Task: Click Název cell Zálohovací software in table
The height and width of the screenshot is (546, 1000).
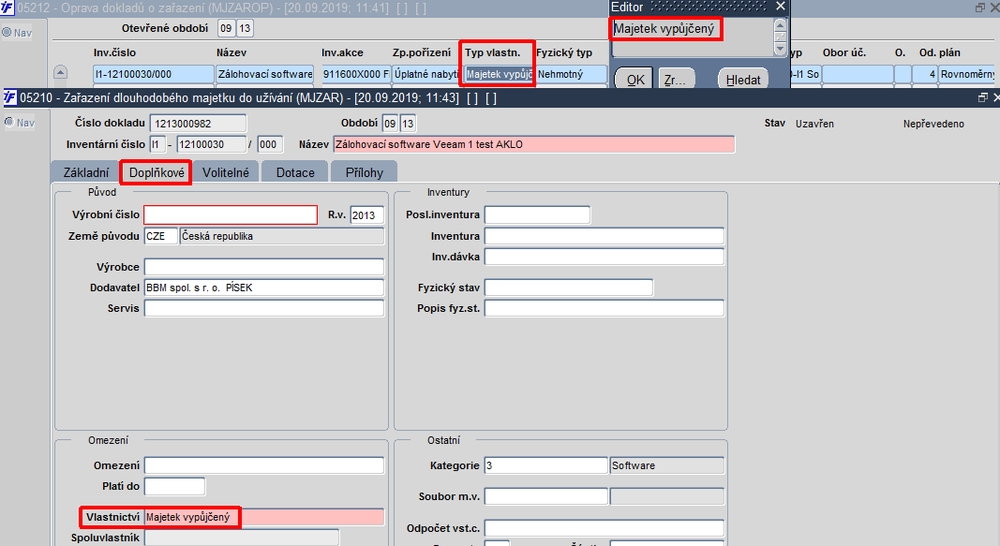Action: (x=265, y=74)
